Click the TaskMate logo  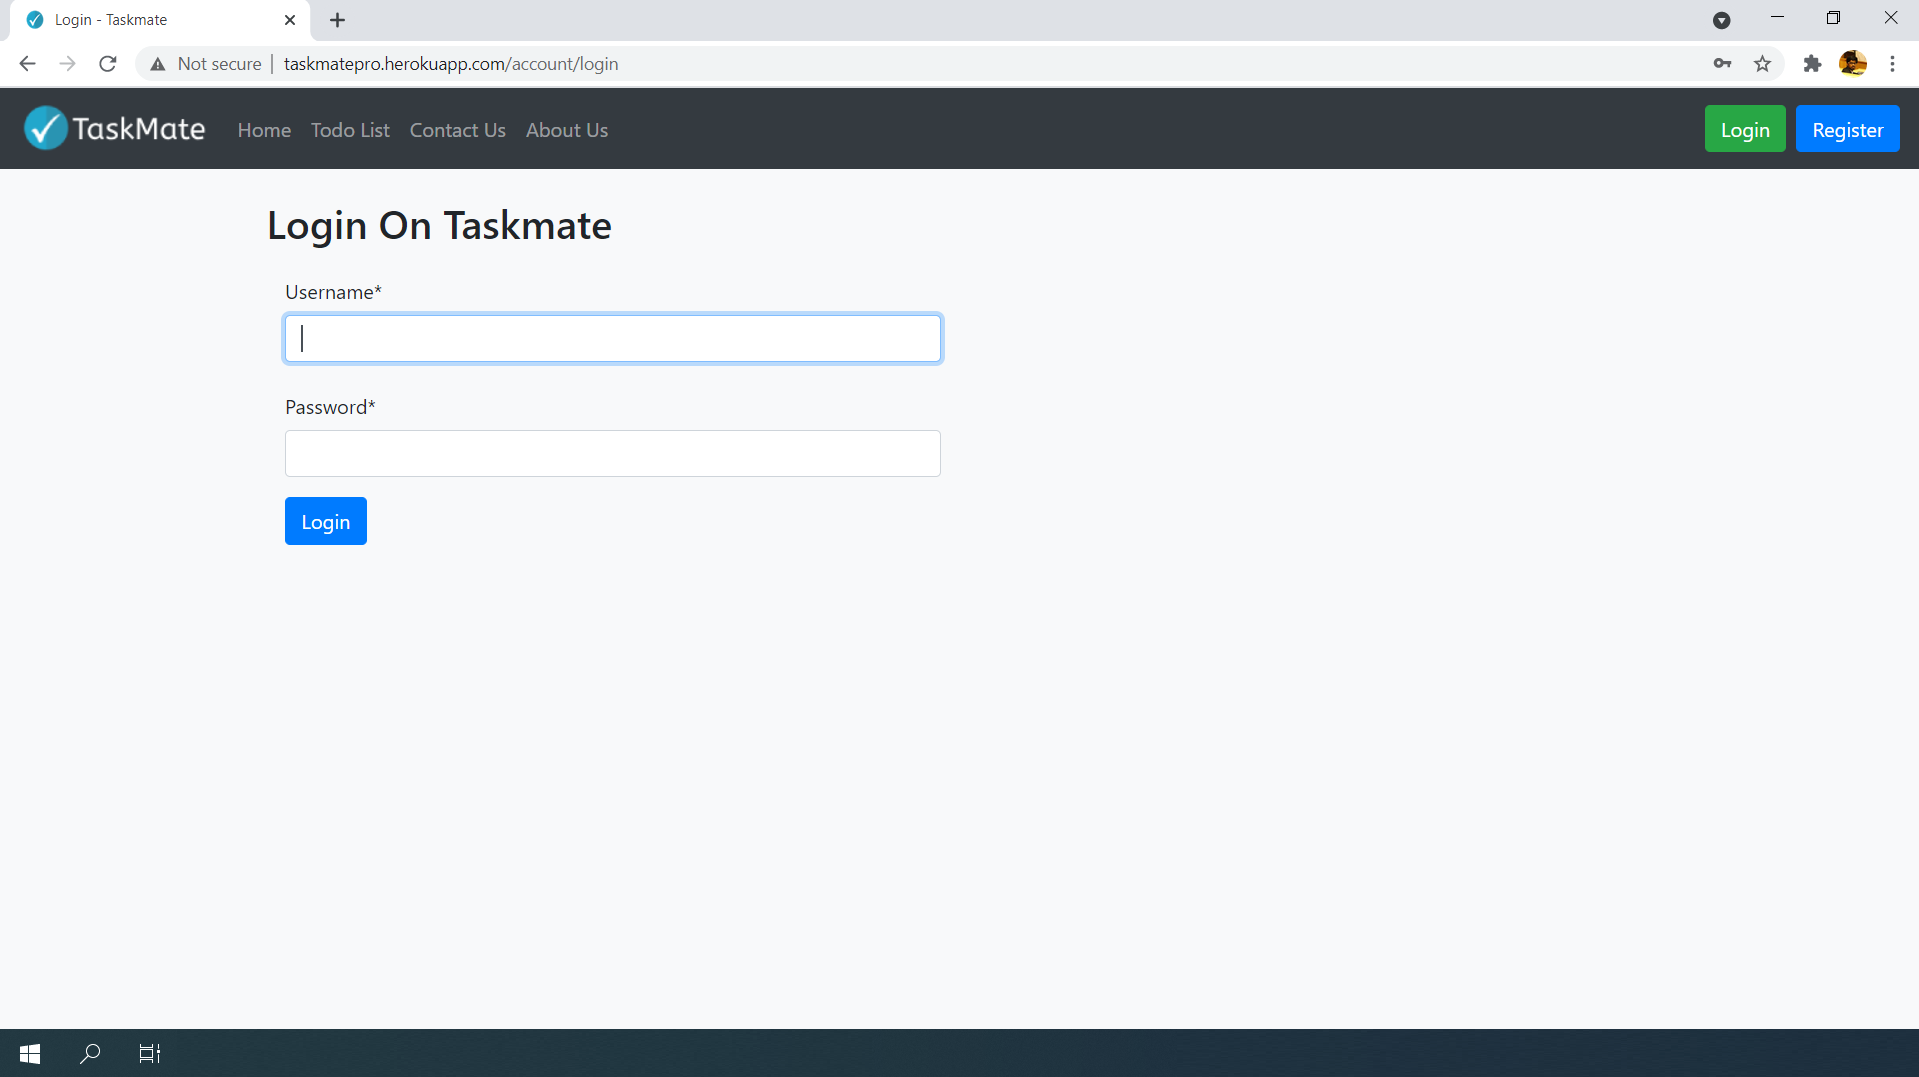[x=113, y=128]
